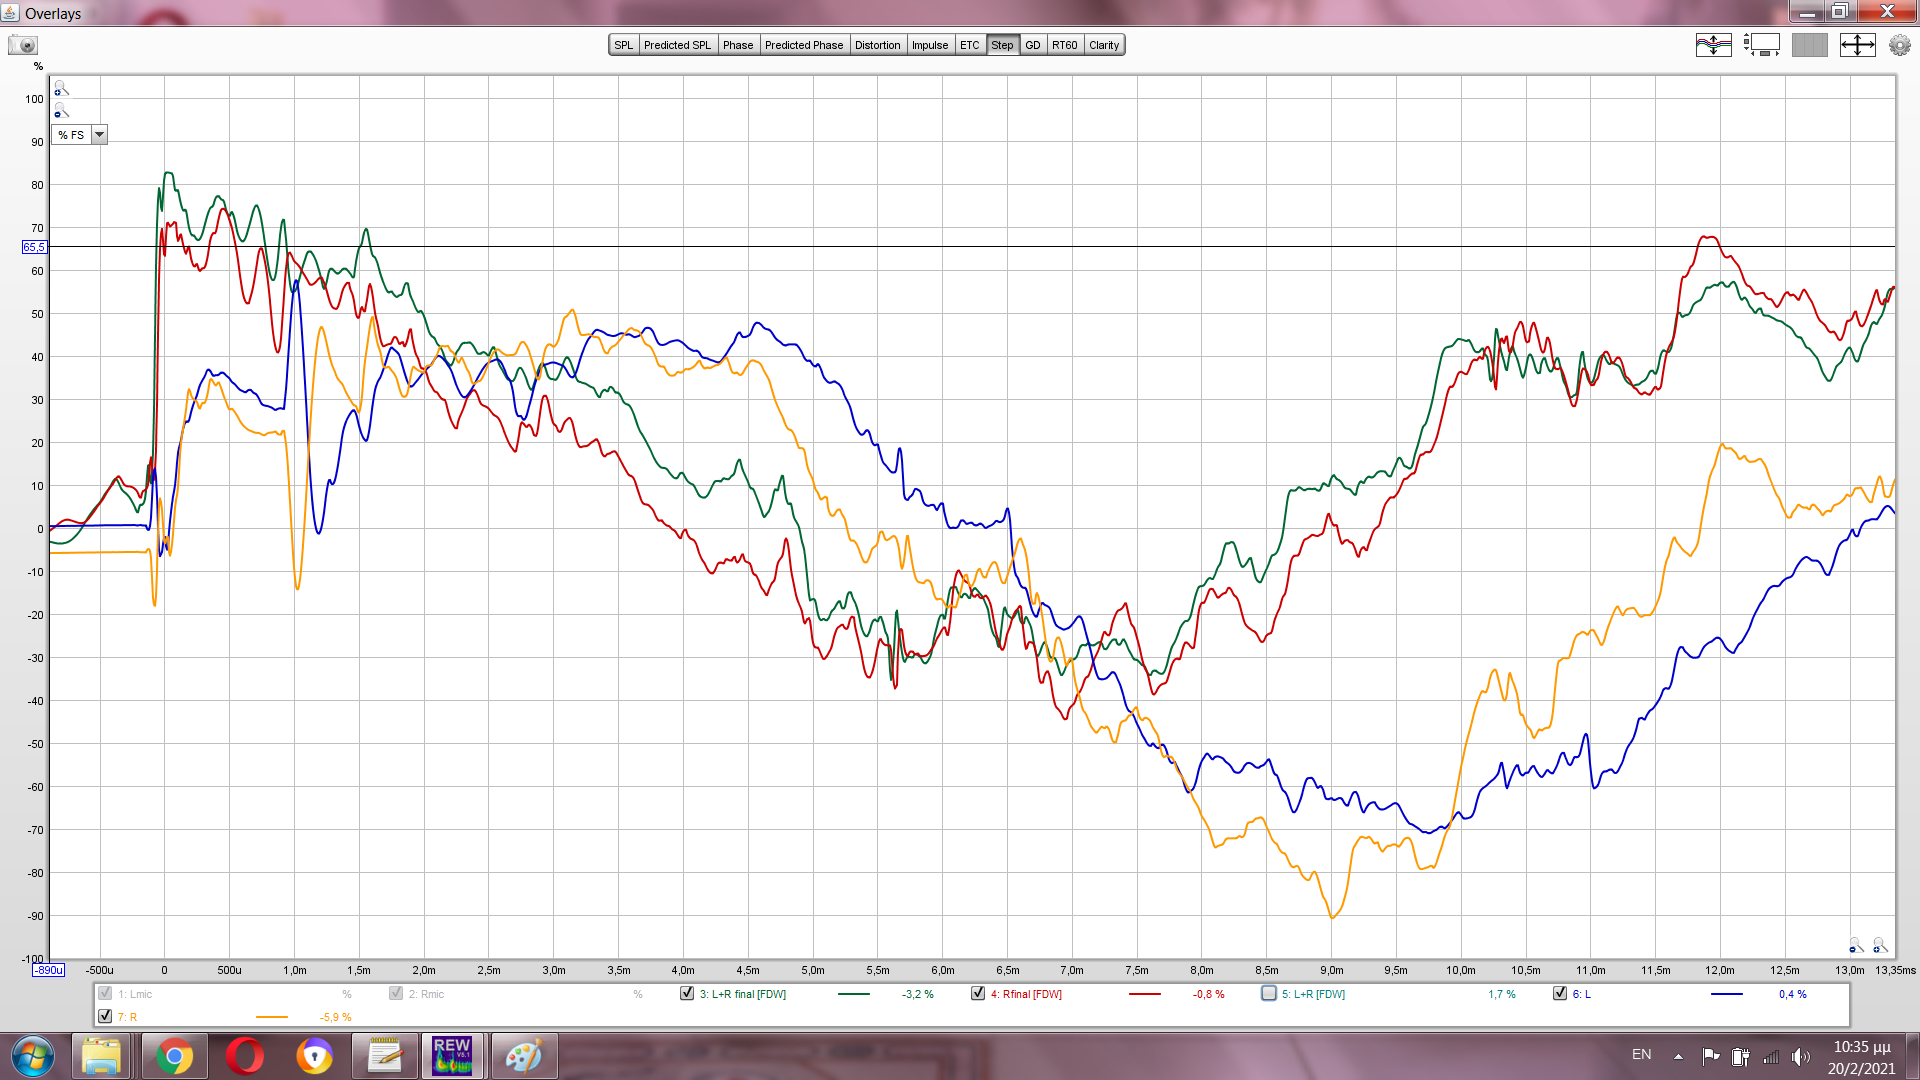Click the separate traces icon

(1713, 45)
